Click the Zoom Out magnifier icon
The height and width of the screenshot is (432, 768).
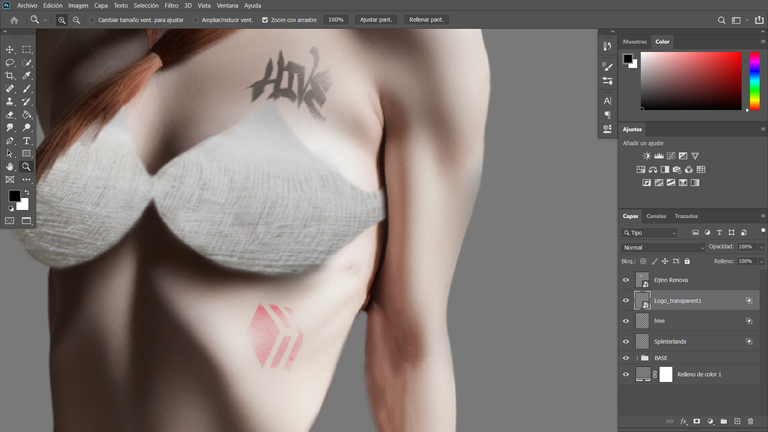[x=76, y=20]
